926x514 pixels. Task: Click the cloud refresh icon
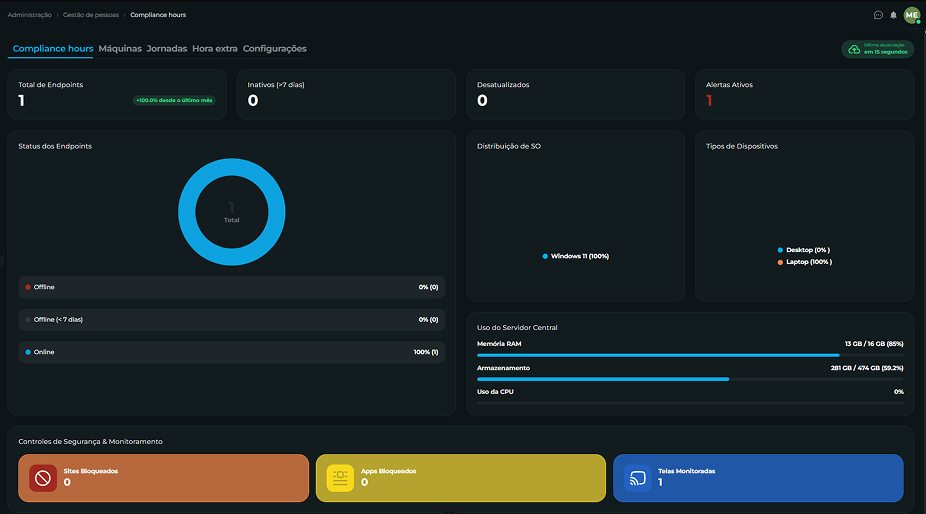pyautogui.click(x=854, y=49)
